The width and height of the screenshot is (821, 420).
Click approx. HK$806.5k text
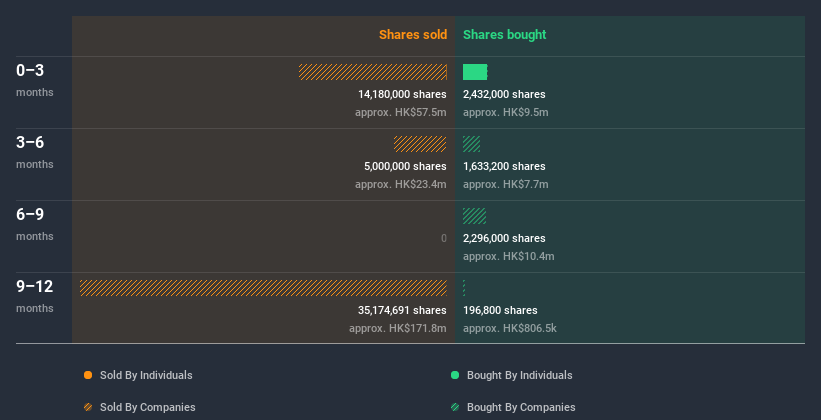coord(510,328)
